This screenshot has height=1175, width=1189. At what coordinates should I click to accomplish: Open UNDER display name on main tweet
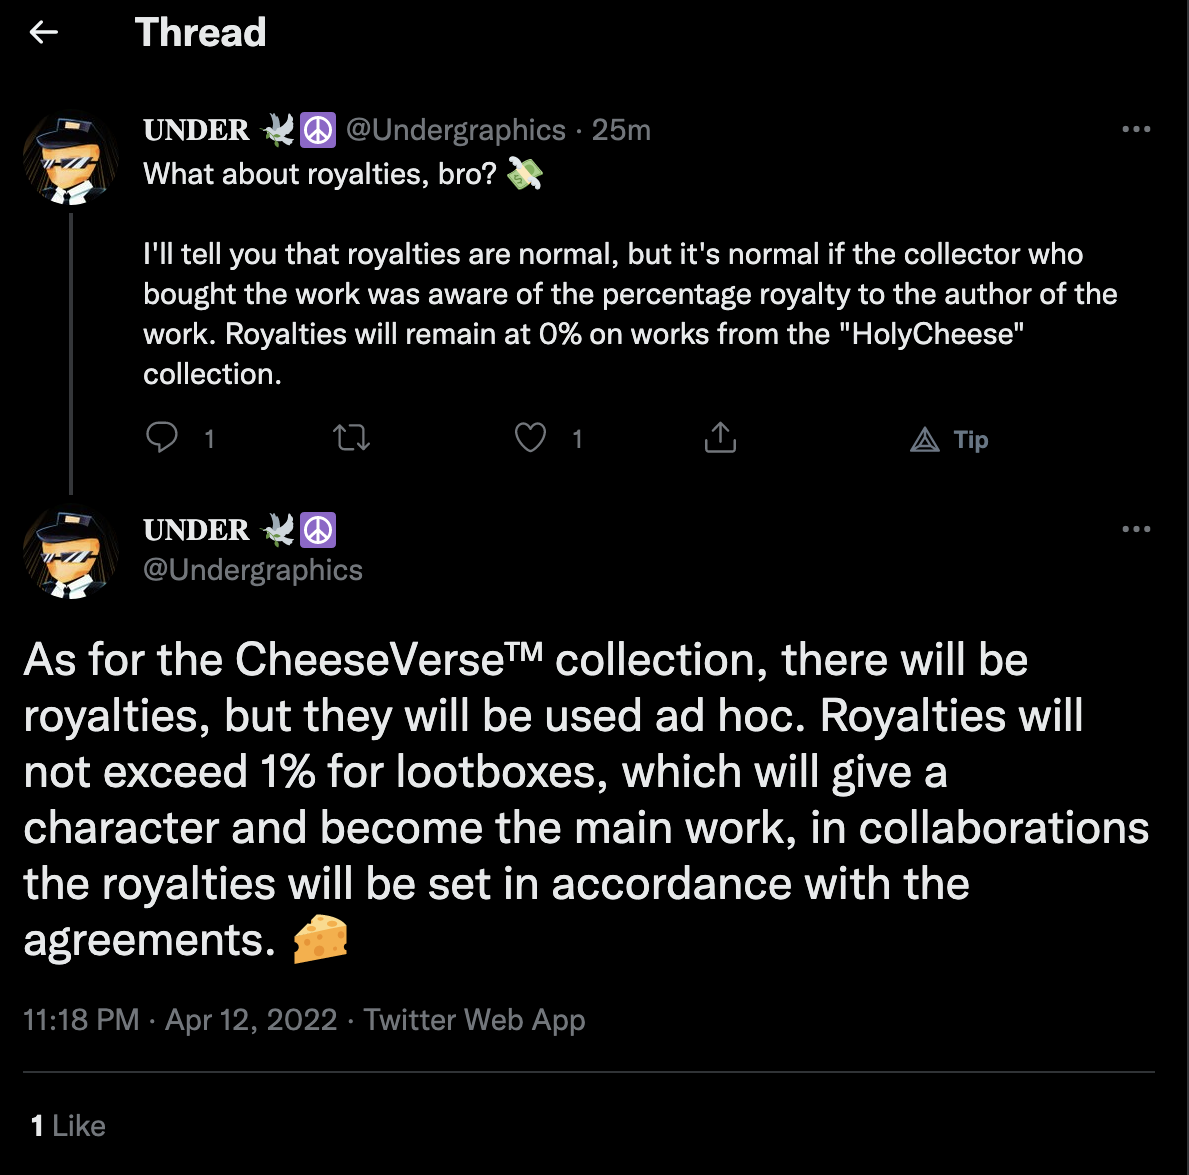(x=197, y=530)
